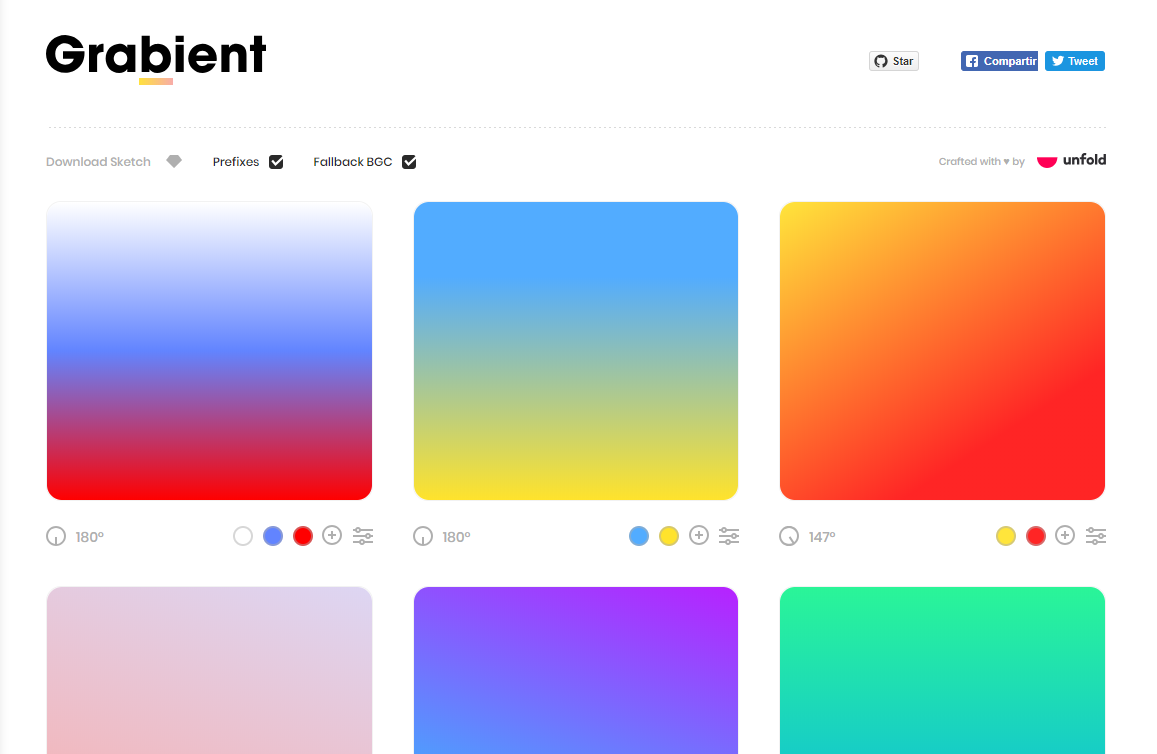Image resolution: width=1157 pixels, height=754 pixels.
Task: Disable the Fallback BGC option
Action: click(409, 161)
